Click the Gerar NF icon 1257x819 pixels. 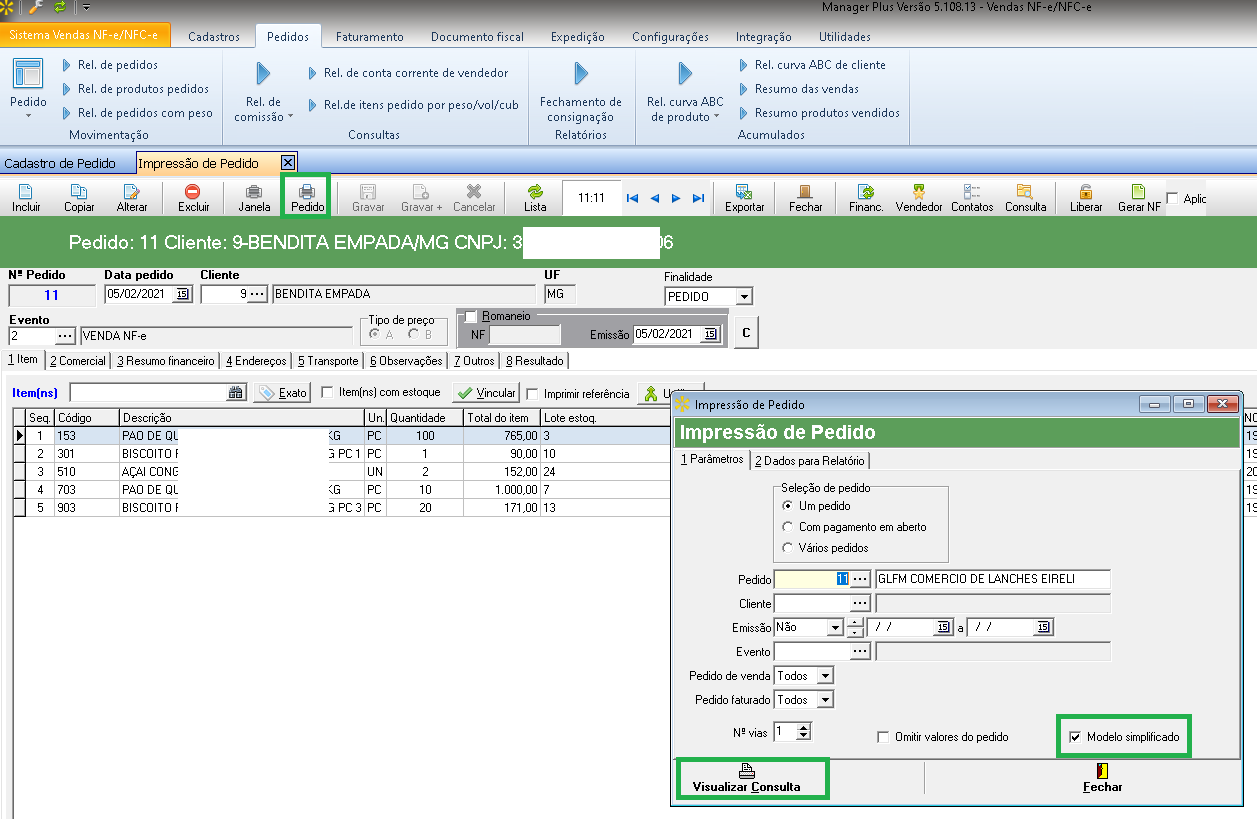[1139, 197]
